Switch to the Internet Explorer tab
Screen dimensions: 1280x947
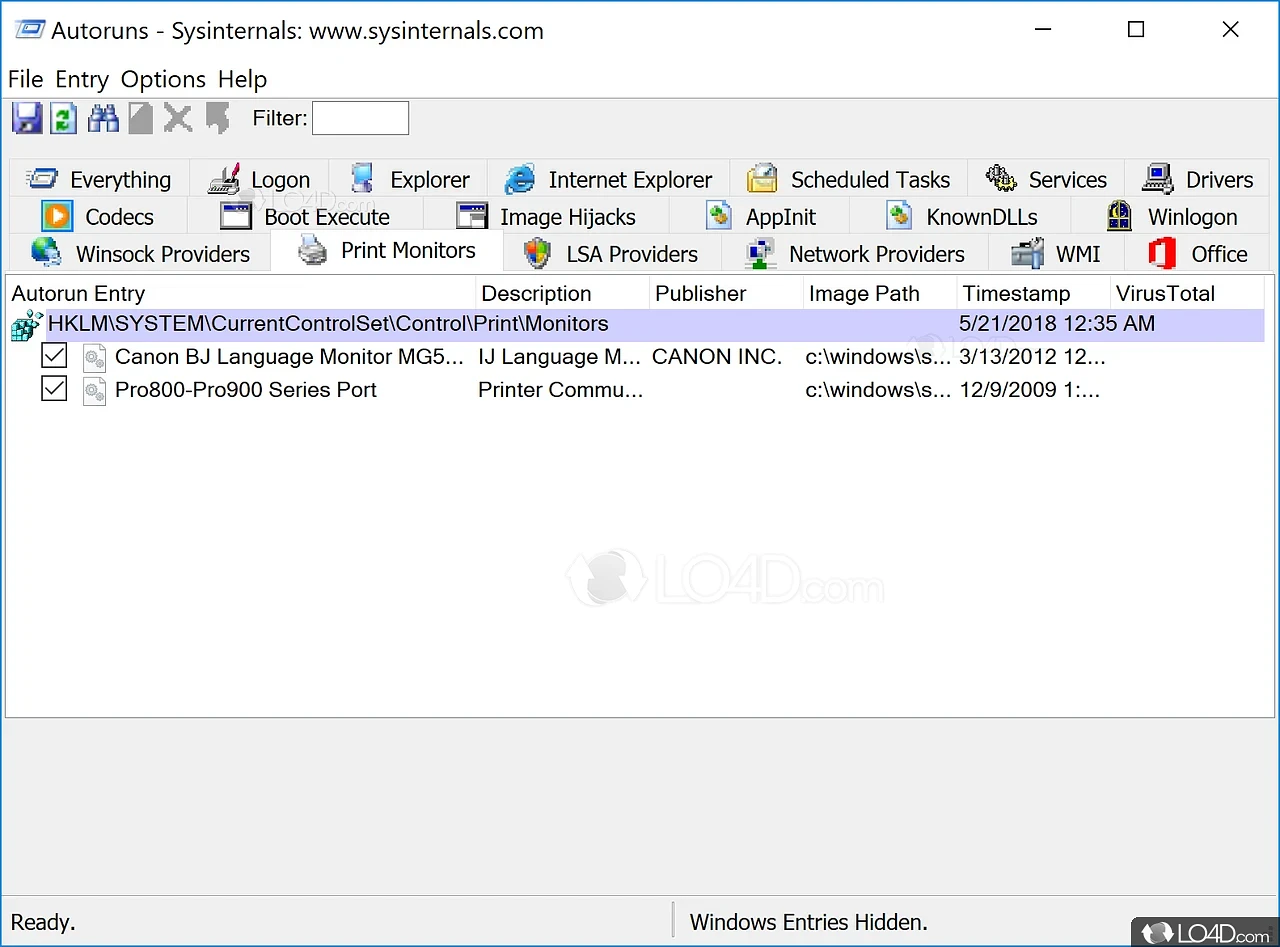[608, 180]
